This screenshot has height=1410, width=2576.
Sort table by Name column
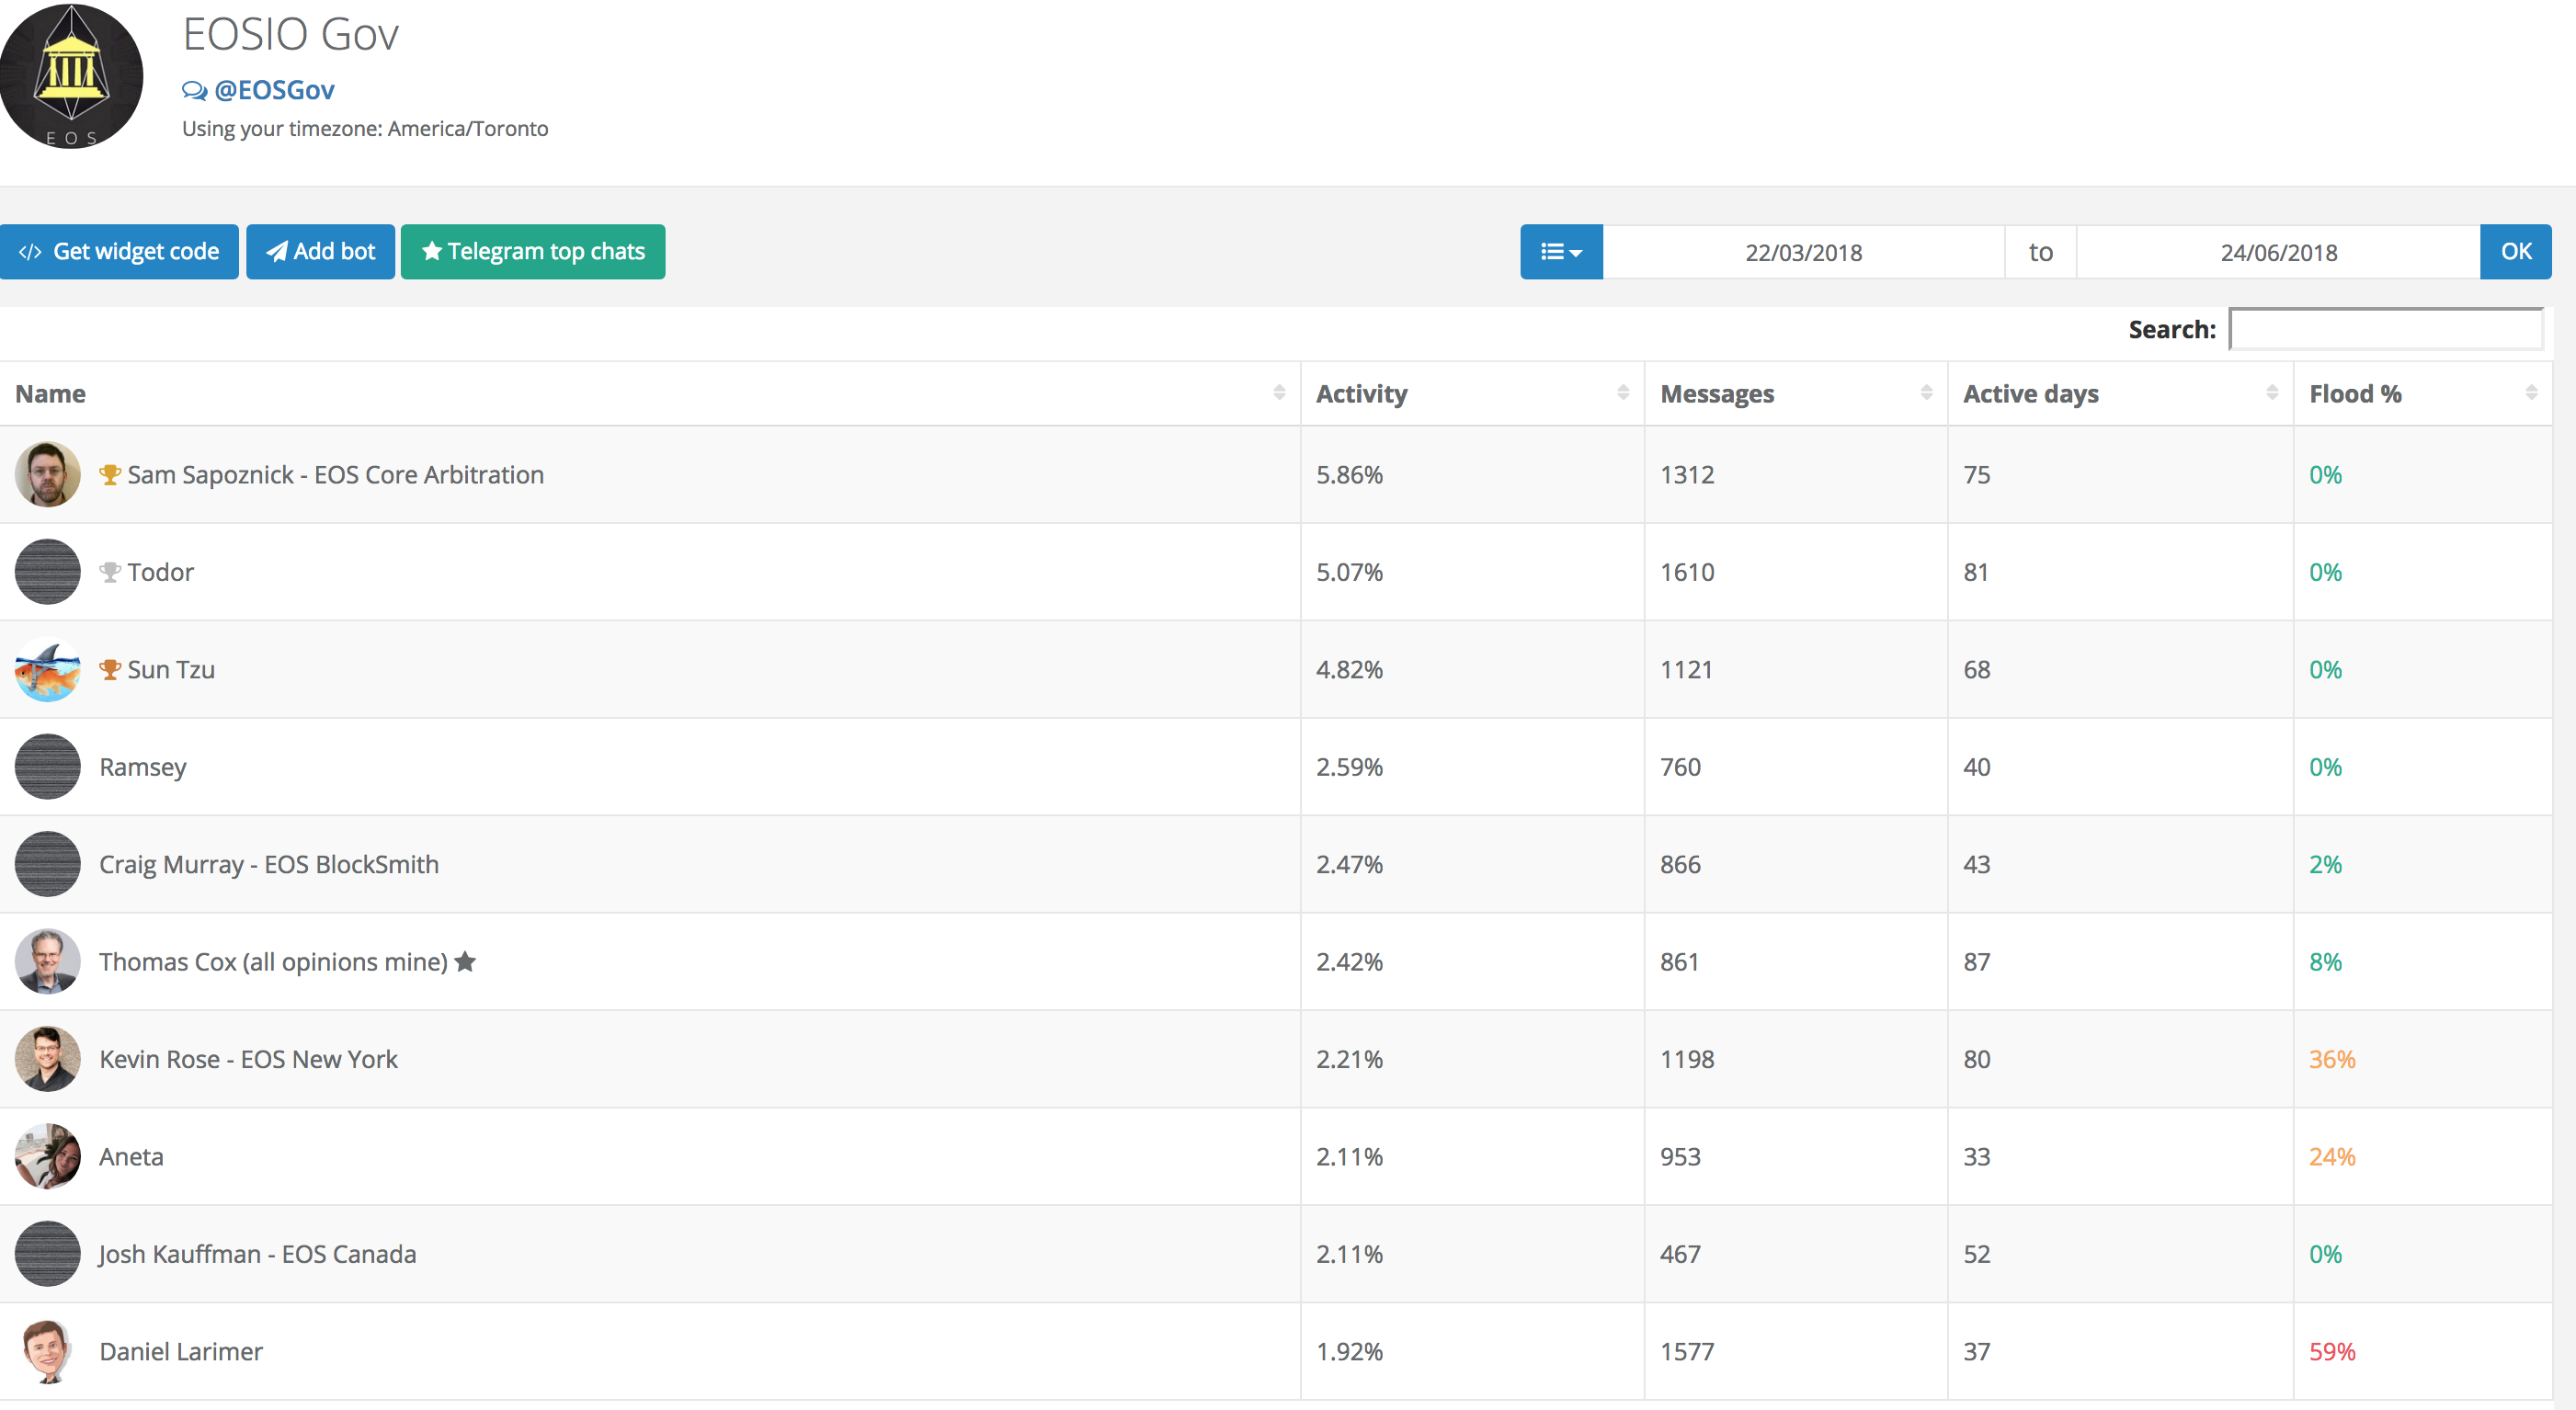[x=650, y=394]
